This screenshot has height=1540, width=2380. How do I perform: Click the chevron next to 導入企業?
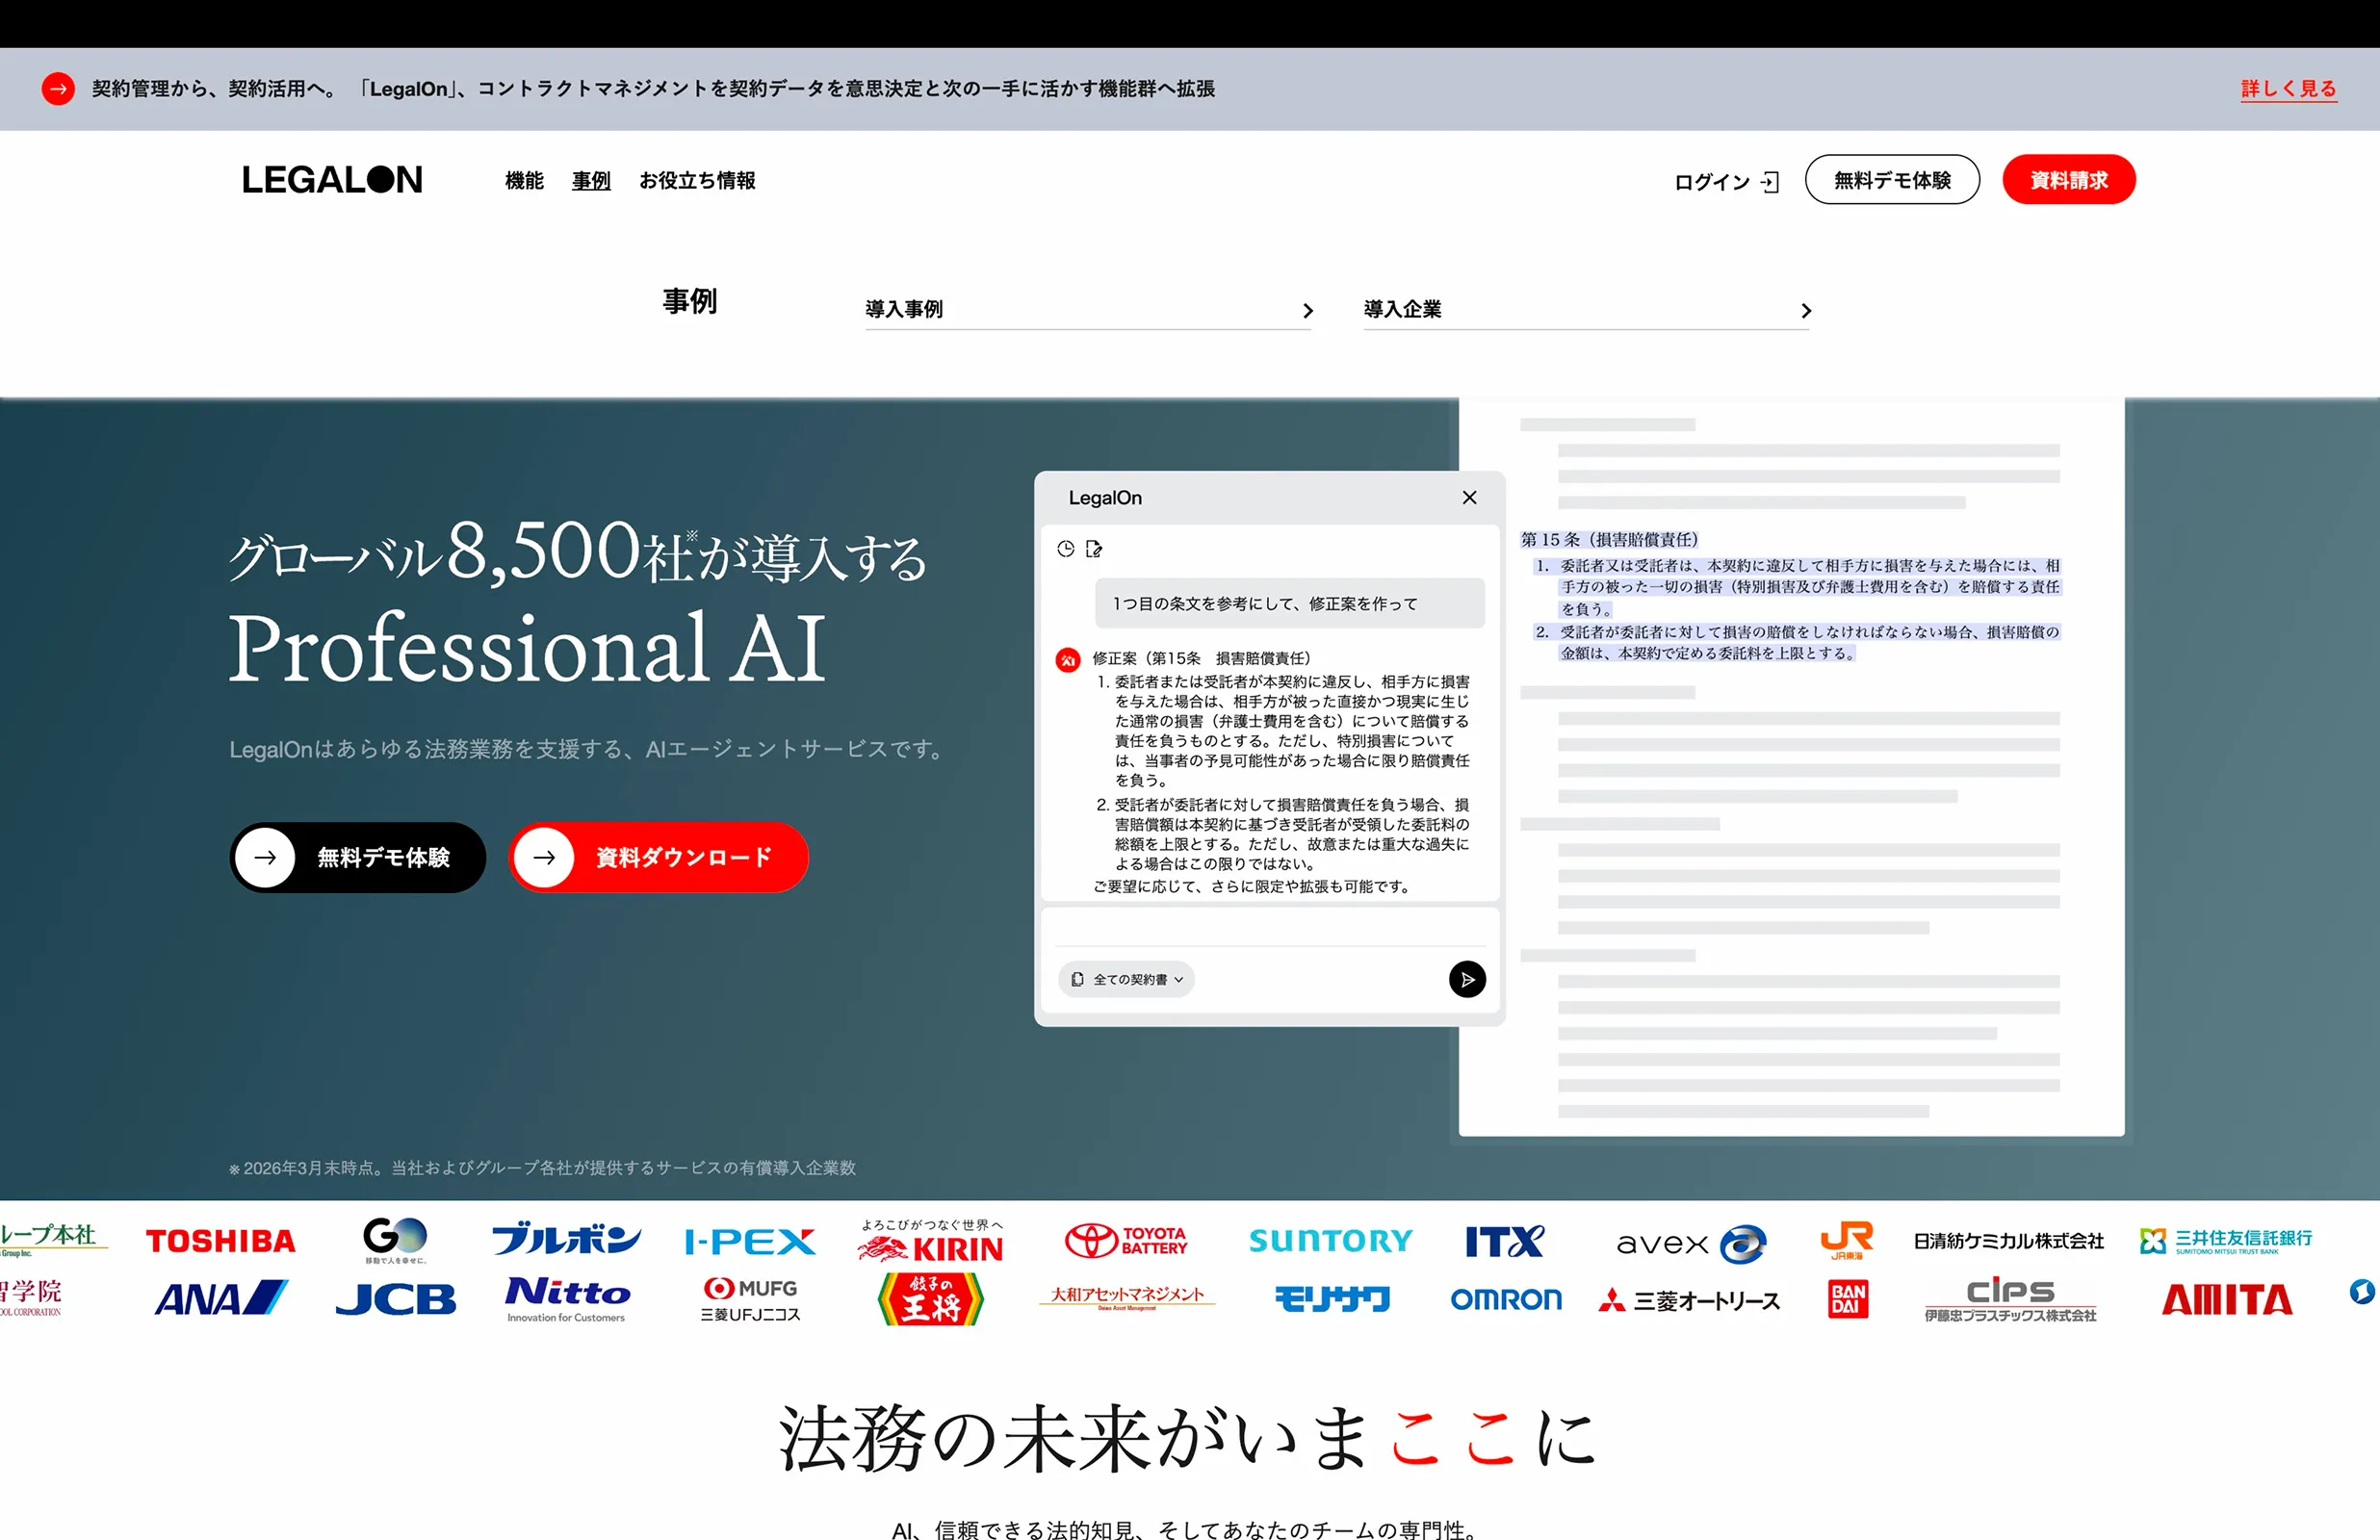pos(1806,311)
